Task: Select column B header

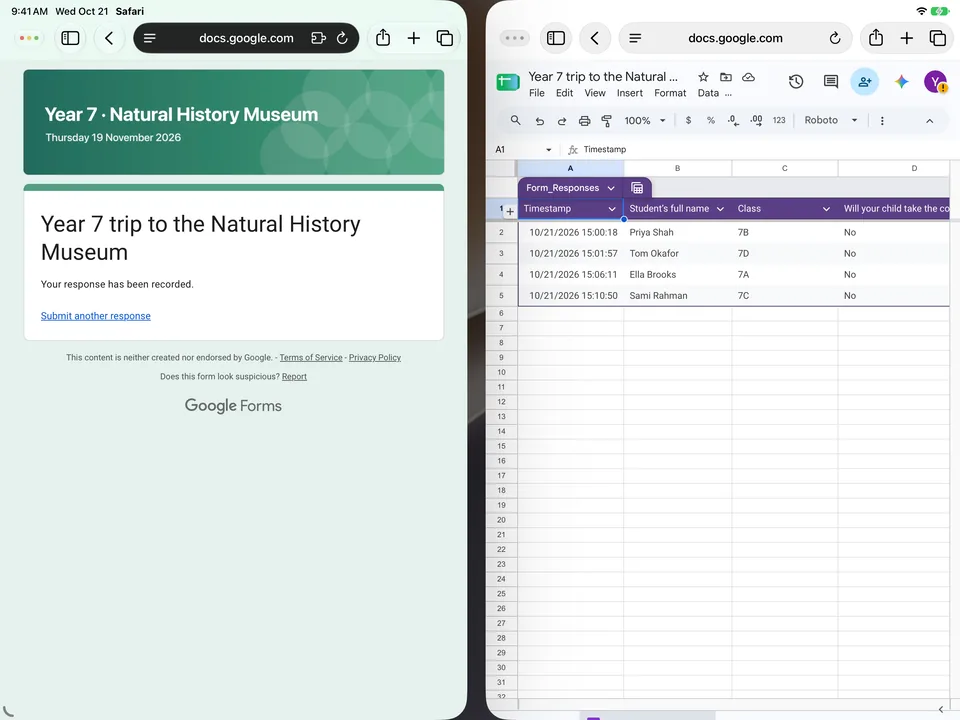Action: click(x=677, y=168)
